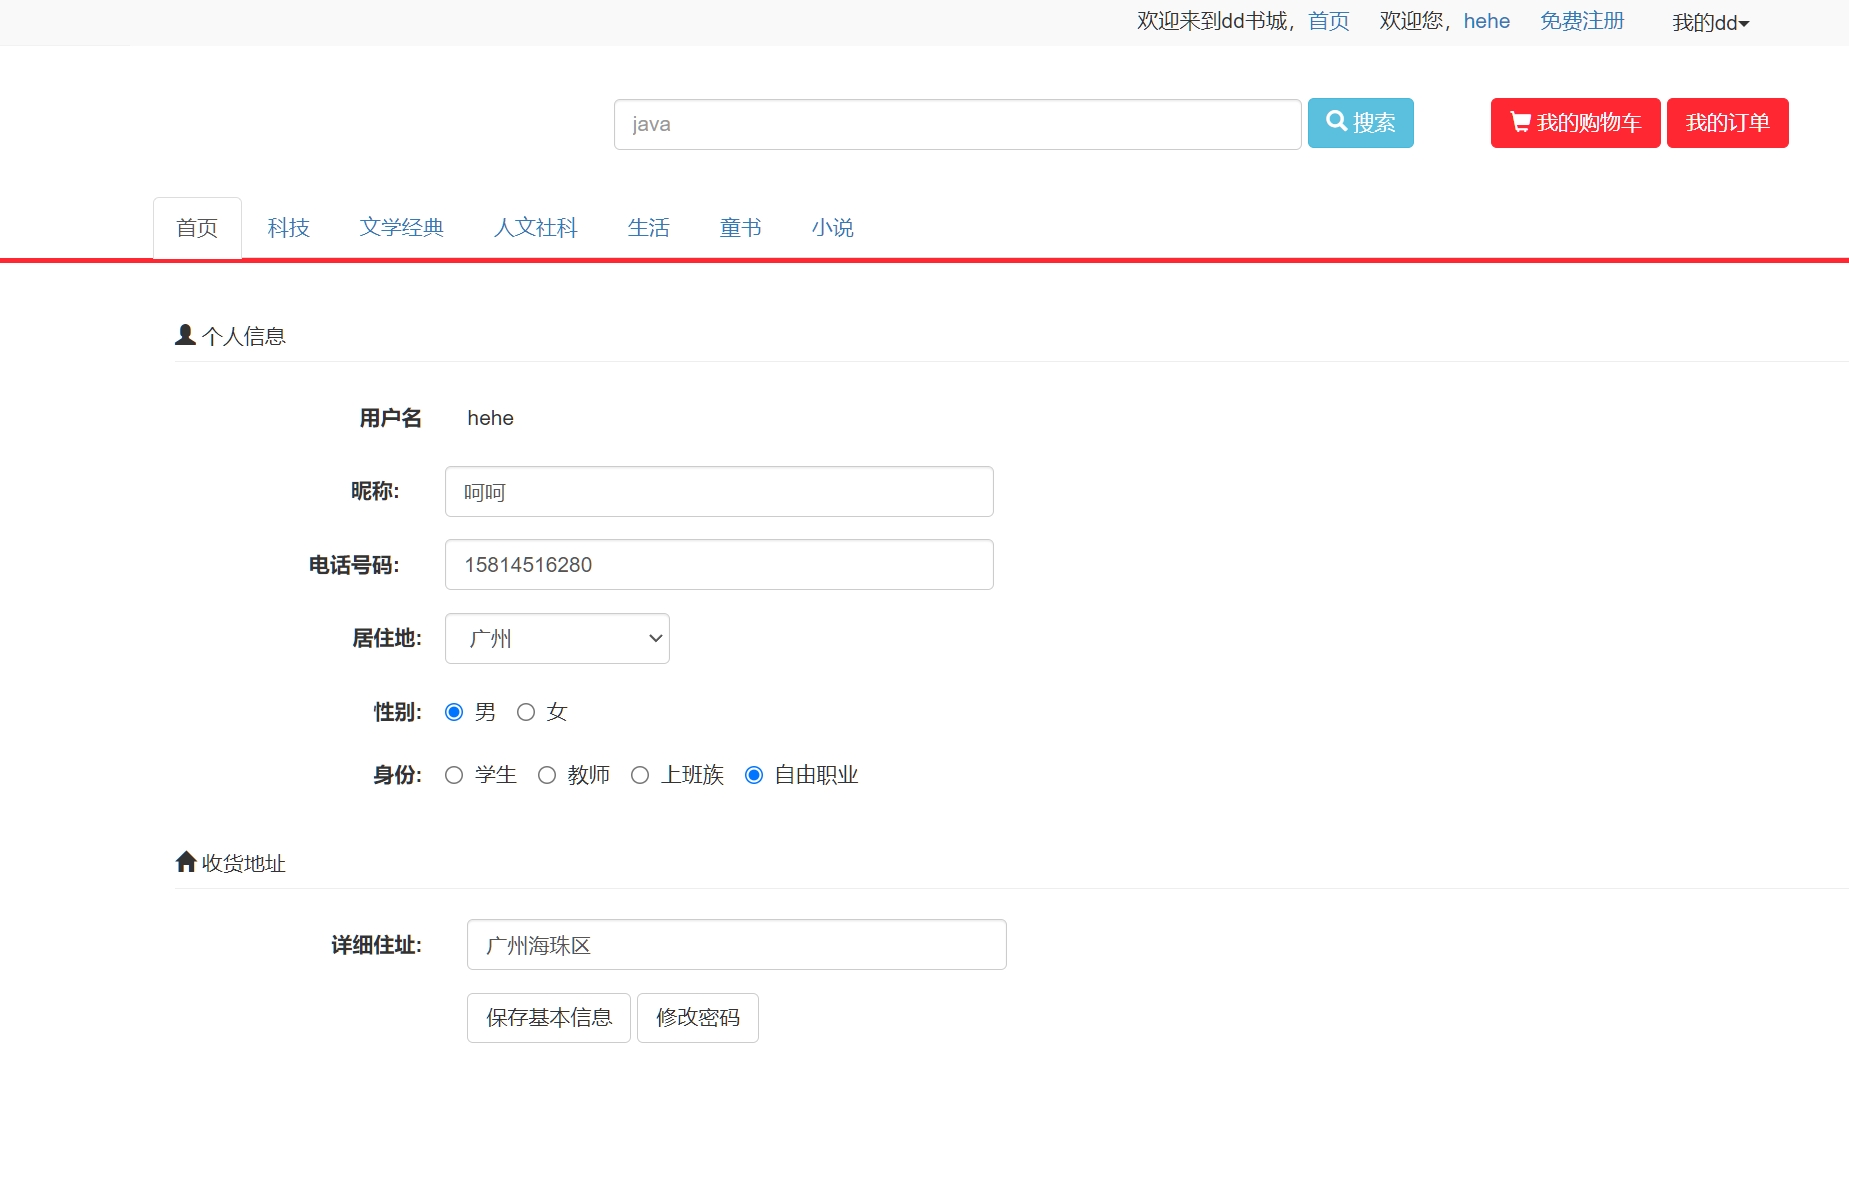The width and height of the screenshot is (1849, 1198).
Task: Open the 科技 category tab
Action: tap(289, 228)
